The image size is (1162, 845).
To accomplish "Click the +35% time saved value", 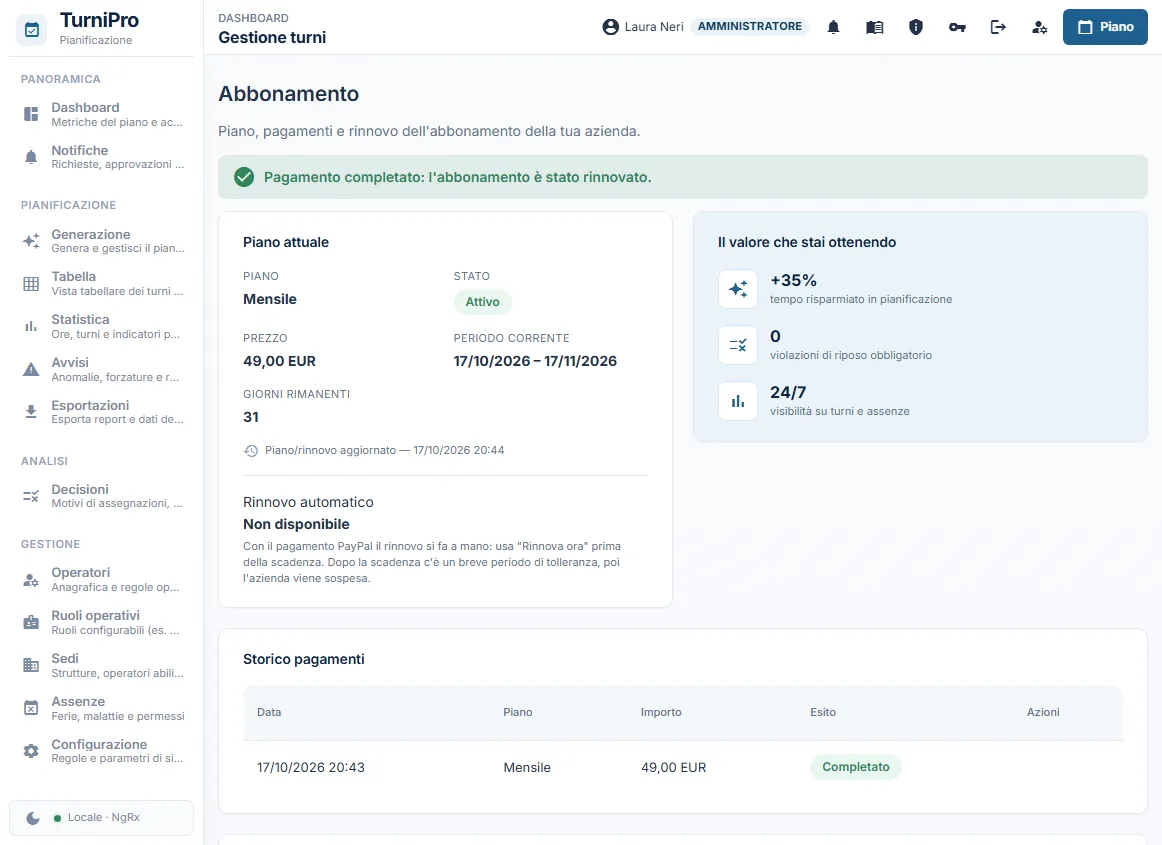I will (x=793, y=280).
